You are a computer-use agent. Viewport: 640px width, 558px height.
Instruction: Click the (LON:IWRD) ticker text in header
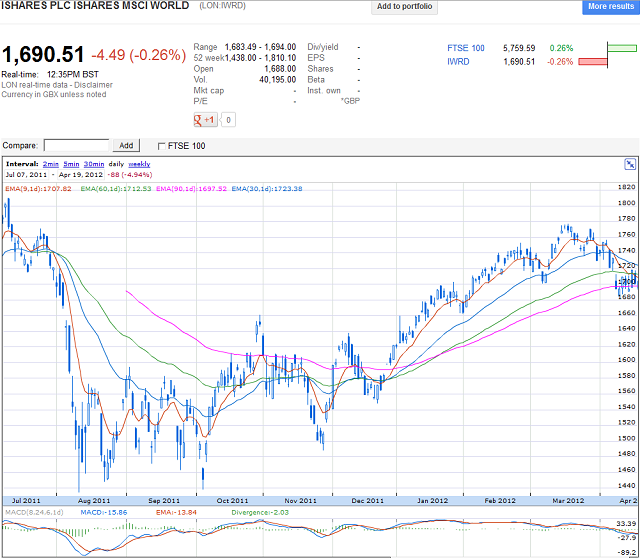222,6
